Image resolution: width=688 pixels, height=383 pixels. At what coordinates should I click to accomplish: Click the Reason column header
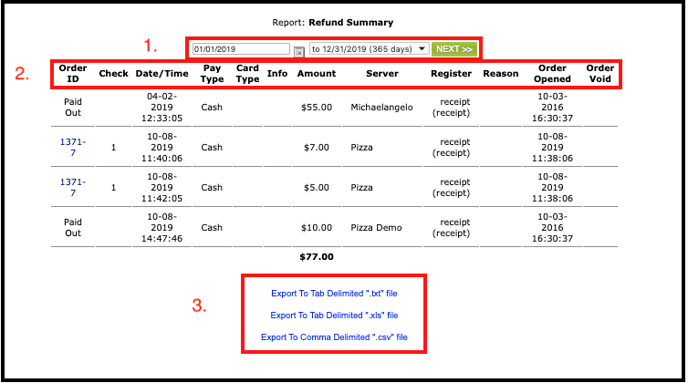point(501,74)
